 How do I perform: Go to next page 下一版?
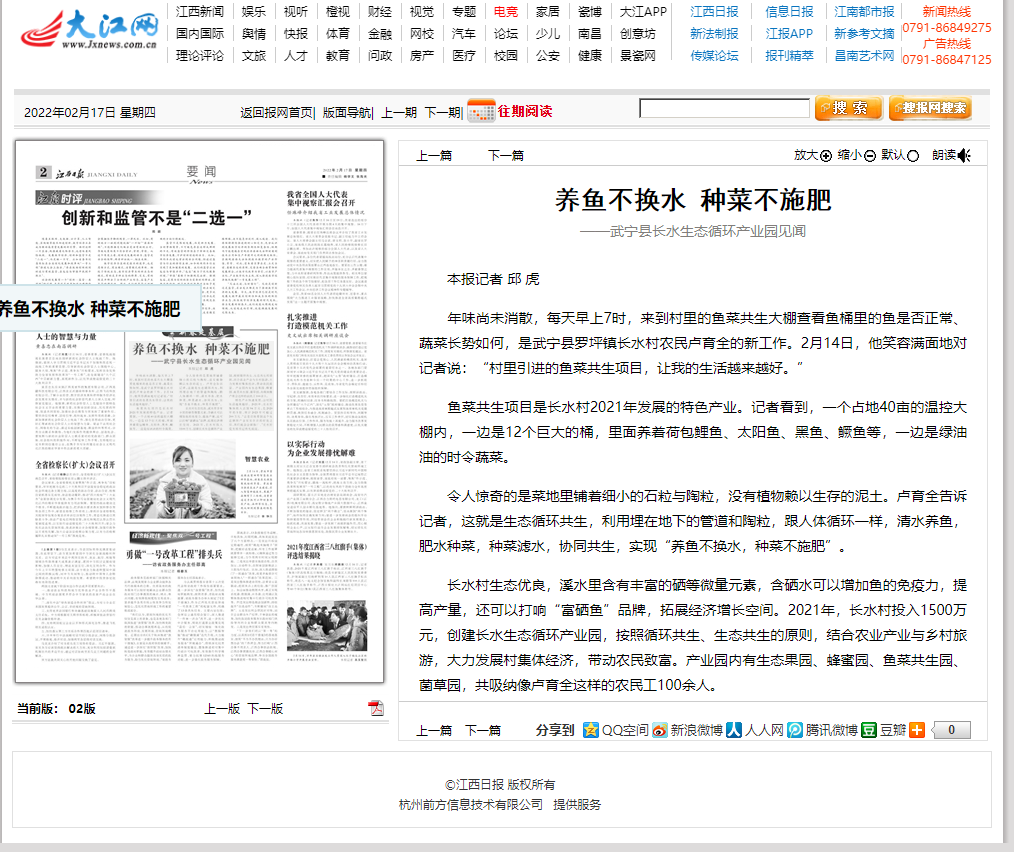pyautogui.click(x=265, y=708)
